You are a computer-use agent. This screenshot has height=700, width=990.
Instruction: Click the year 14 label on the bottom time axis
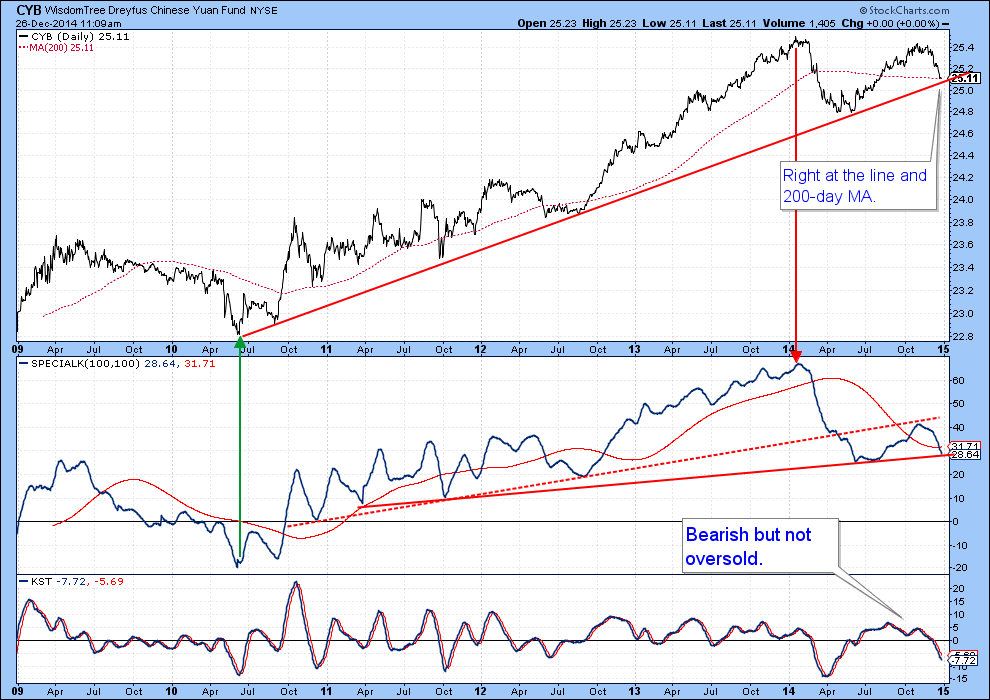pyautogui.click(x=789, y=691)
